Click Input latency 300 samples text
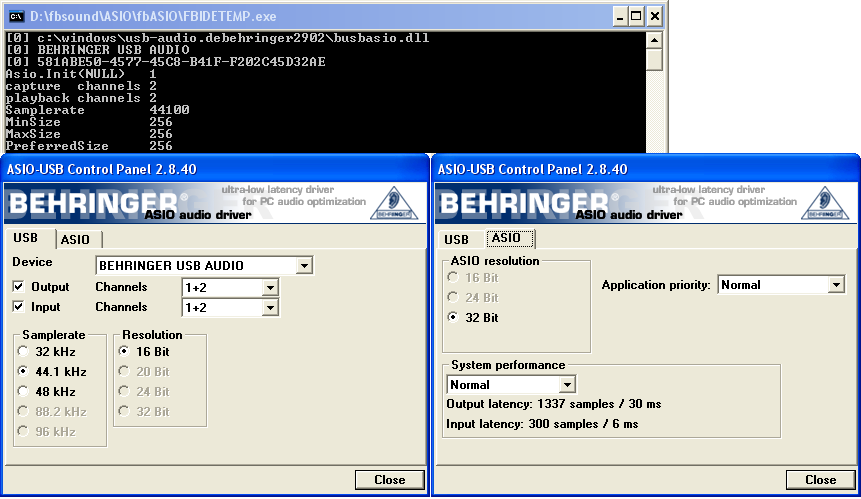Viewport: 861px width, 499px height. pyautogui.click(x=542, y=424)
